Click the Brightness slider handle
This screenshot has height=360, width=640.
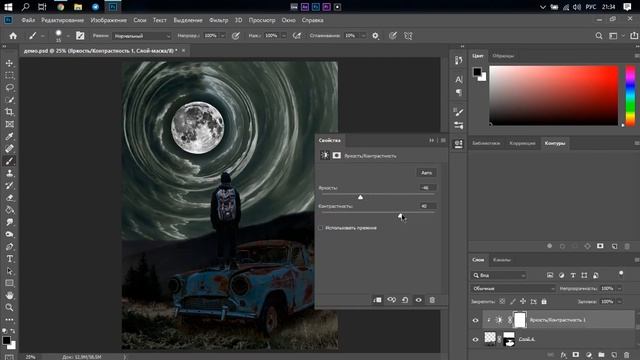pyautogui.click(x=360, y=197)
